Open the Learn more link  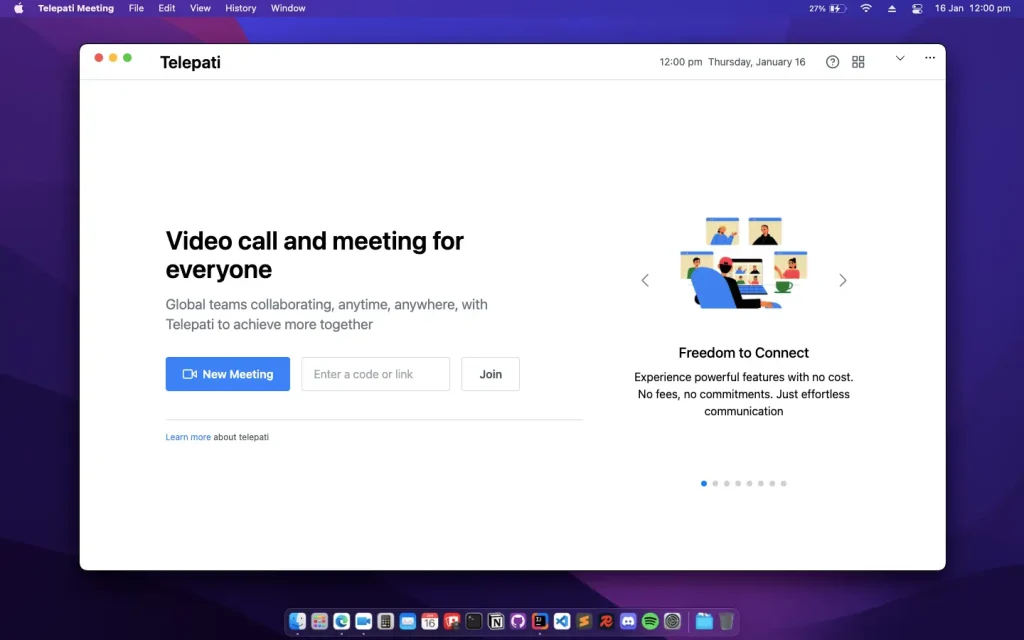(x=188, y=437)
